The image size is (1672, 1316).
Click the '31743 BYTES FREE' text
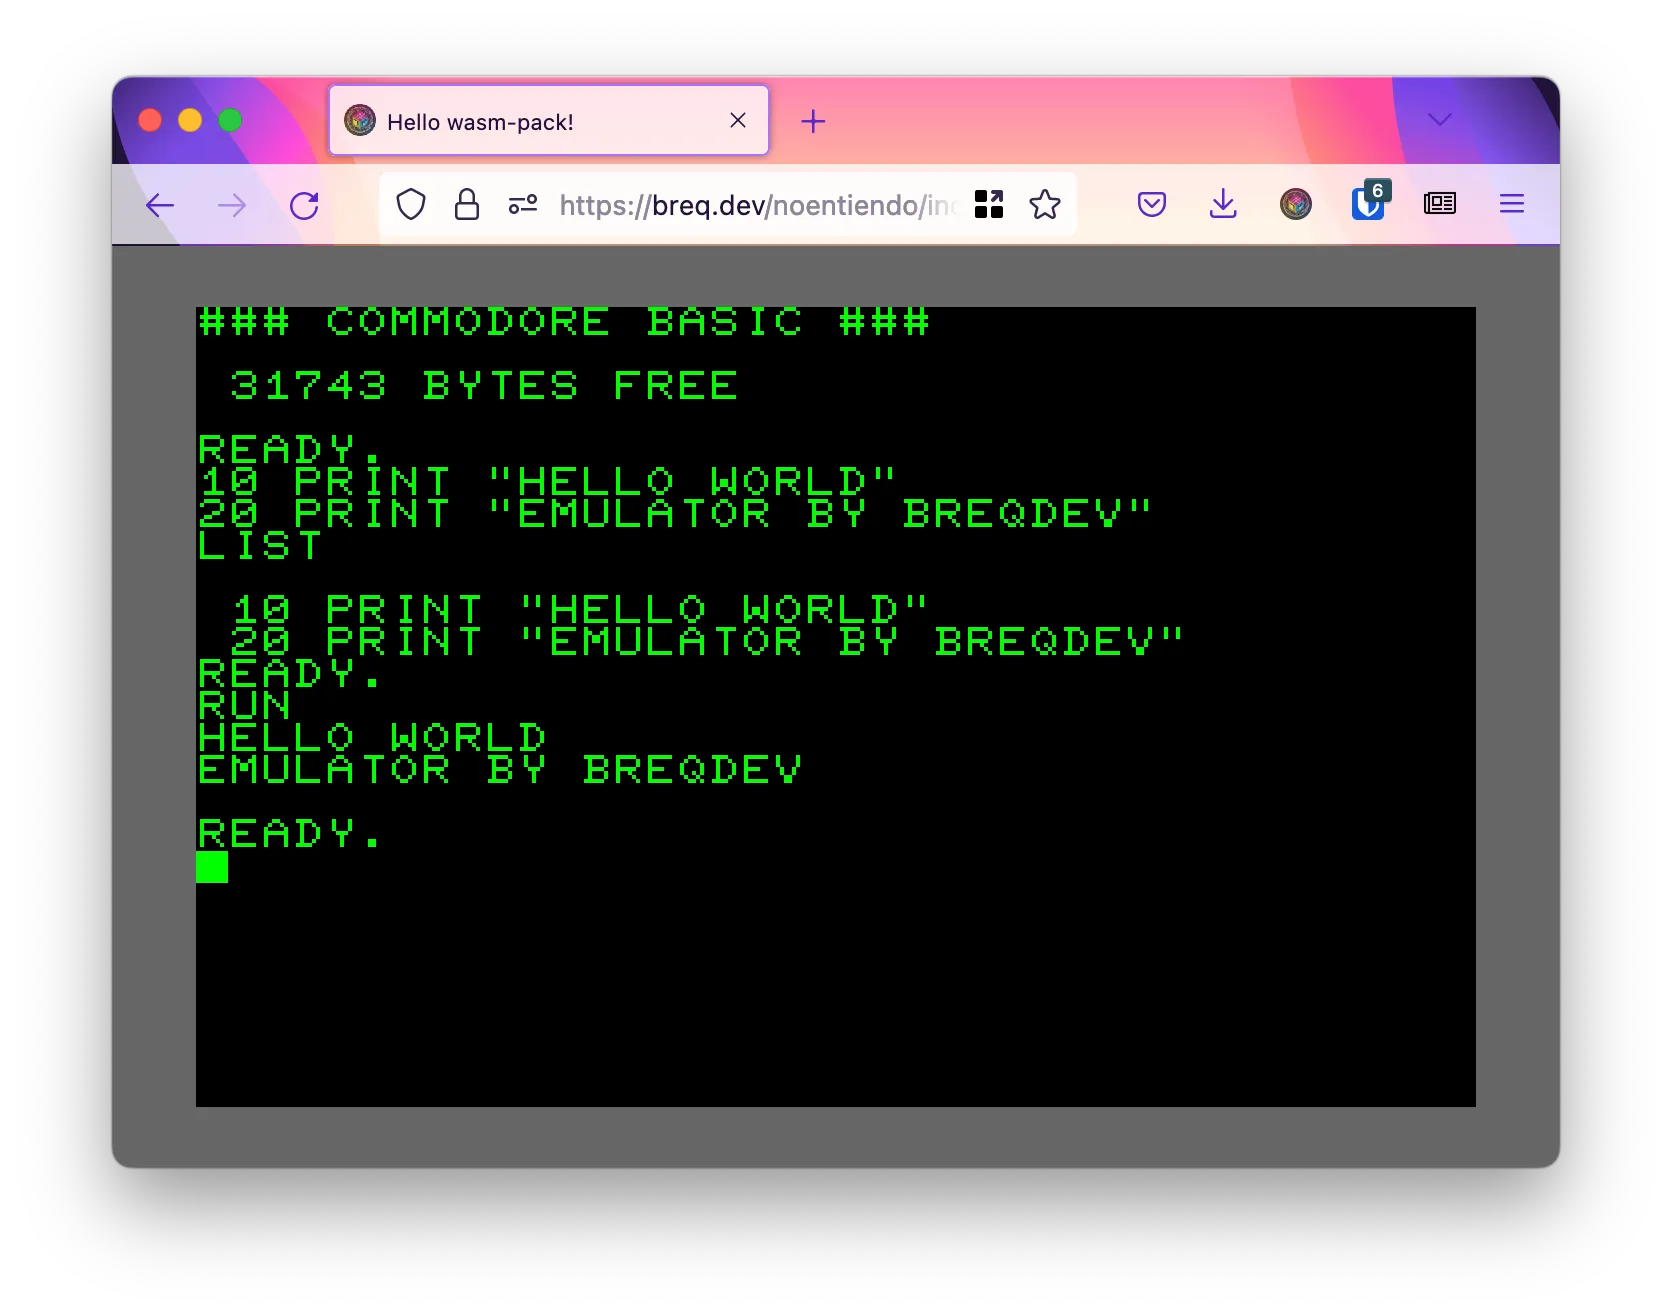[x=484, y=386]
